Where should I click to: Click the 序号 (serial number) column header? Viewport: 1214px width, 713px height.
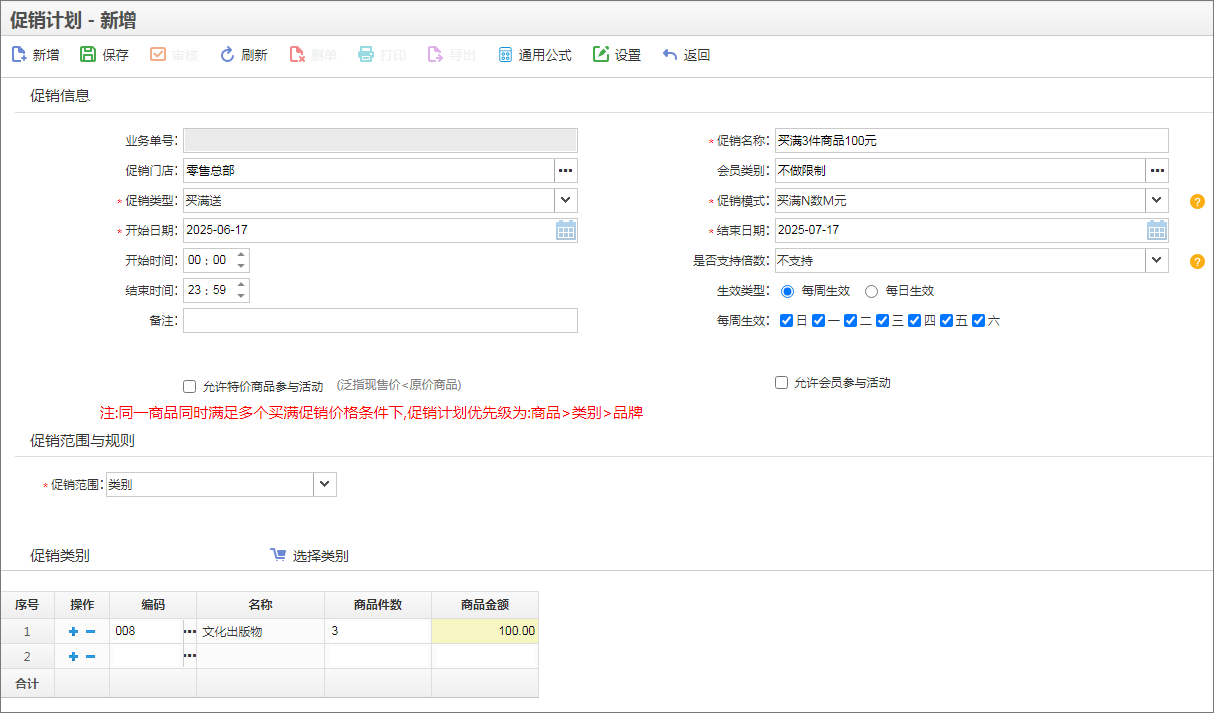pos(27,605)
